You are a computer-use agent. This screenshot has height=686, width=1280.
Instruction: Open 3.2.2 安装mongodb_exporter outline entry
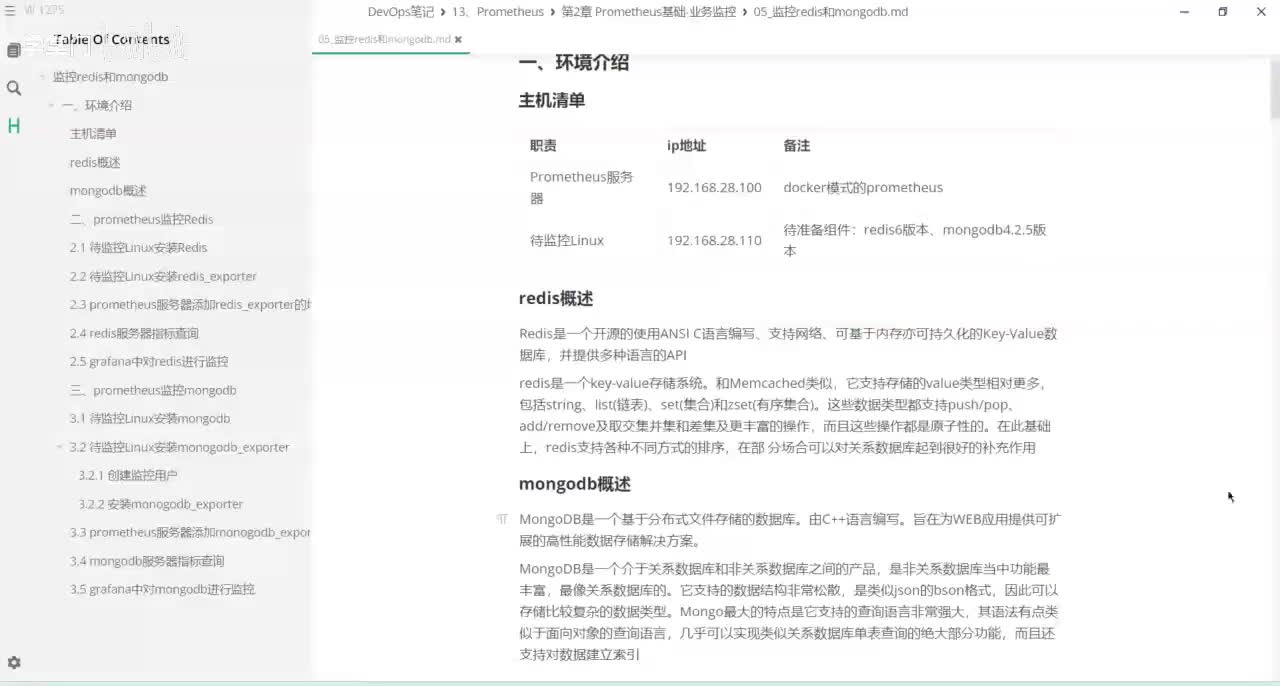161,504
